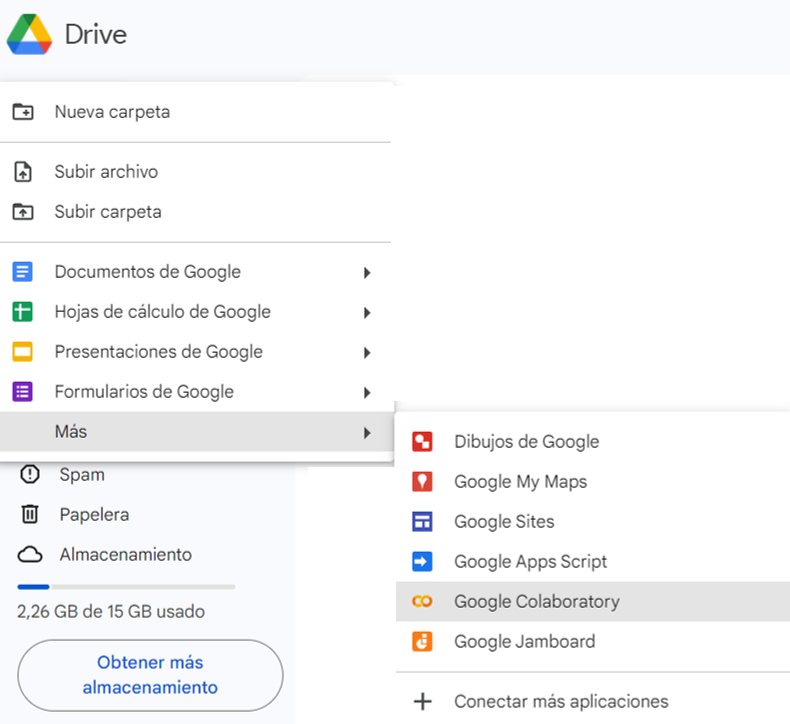The width and height of the screenshot is (790, 724).
Task: Click the green Hojas de cálculo icon
Action: coord(23,312)
